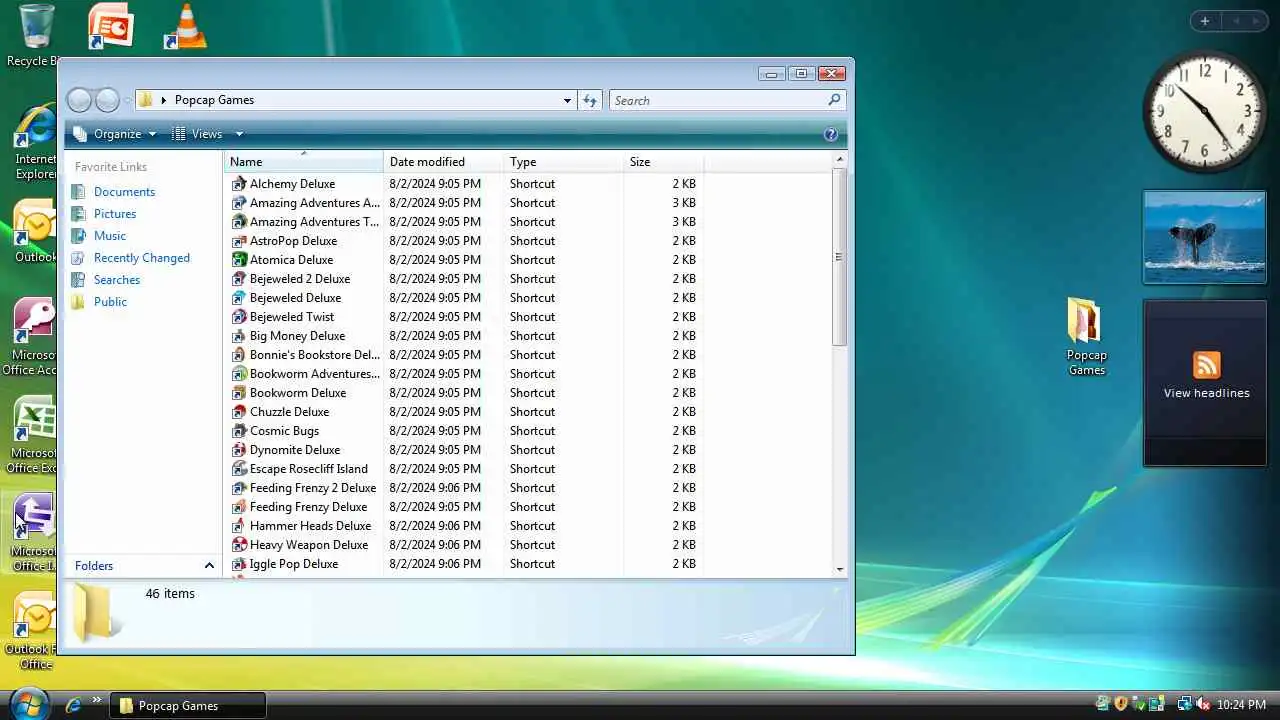Select the VLC media player desktop icon

click(185, 27)
